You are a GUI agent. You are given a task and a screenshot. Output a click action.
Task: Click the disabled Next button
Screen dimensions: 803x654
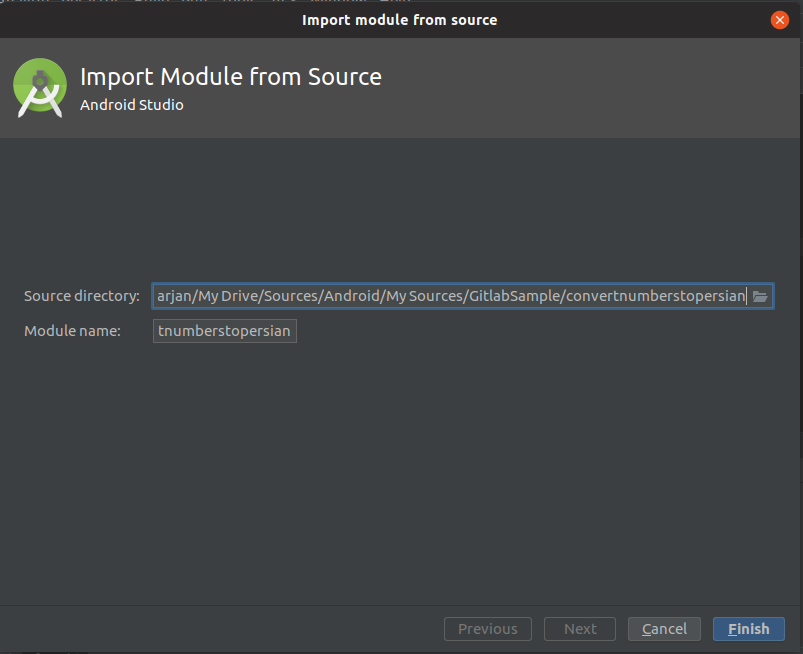pos(580,628)
